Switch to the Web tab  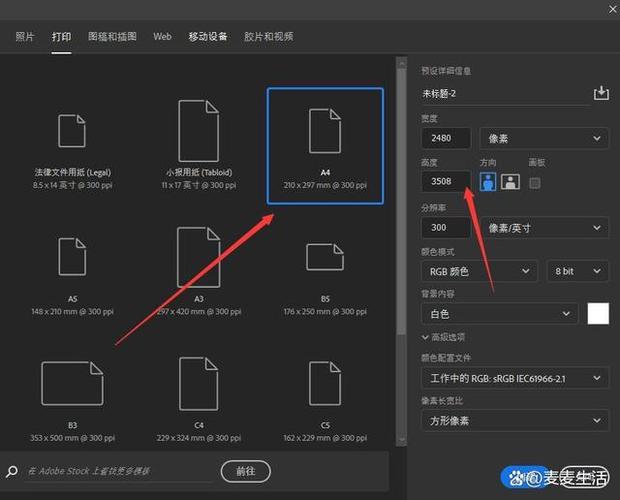pyautogui.click(x=162, y=37)
